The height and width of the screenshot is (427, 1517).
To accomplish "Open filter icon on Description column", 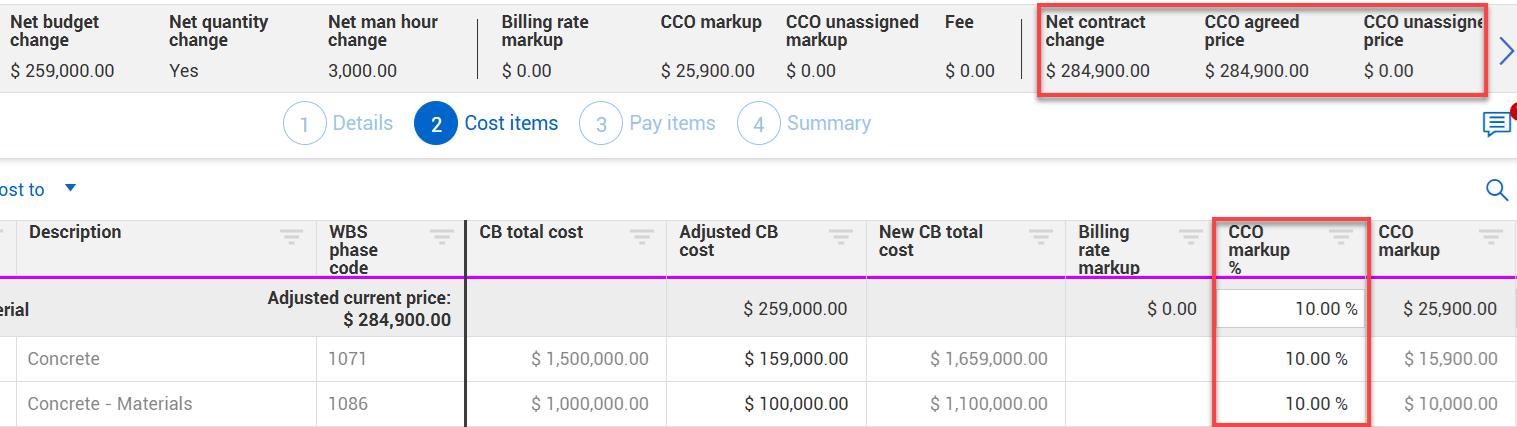I will point(291,237).
